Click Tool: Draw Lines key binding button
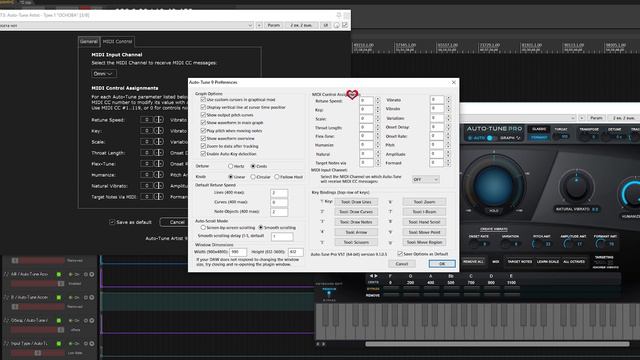The width and height of the screenshot is (640, 360). click(356, 202)
